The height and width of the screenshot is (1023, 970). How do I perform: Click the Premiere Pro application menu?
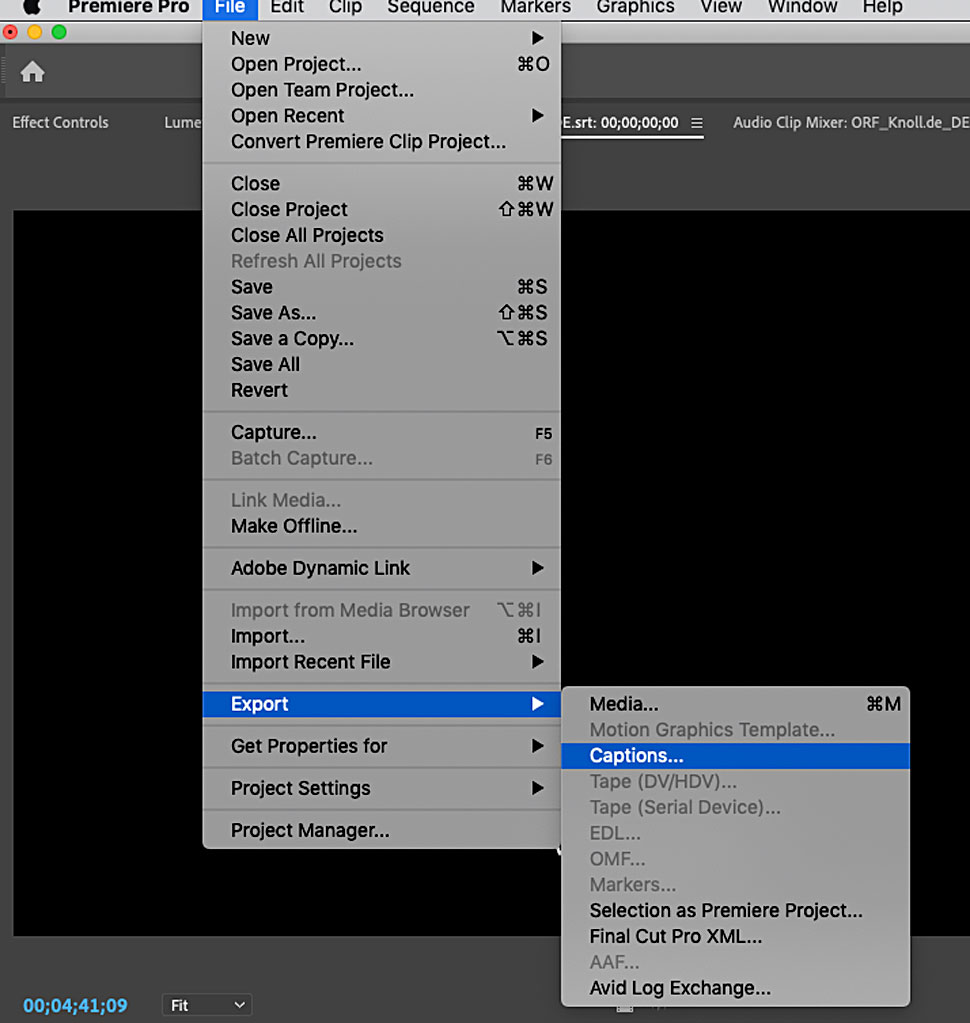129,7
